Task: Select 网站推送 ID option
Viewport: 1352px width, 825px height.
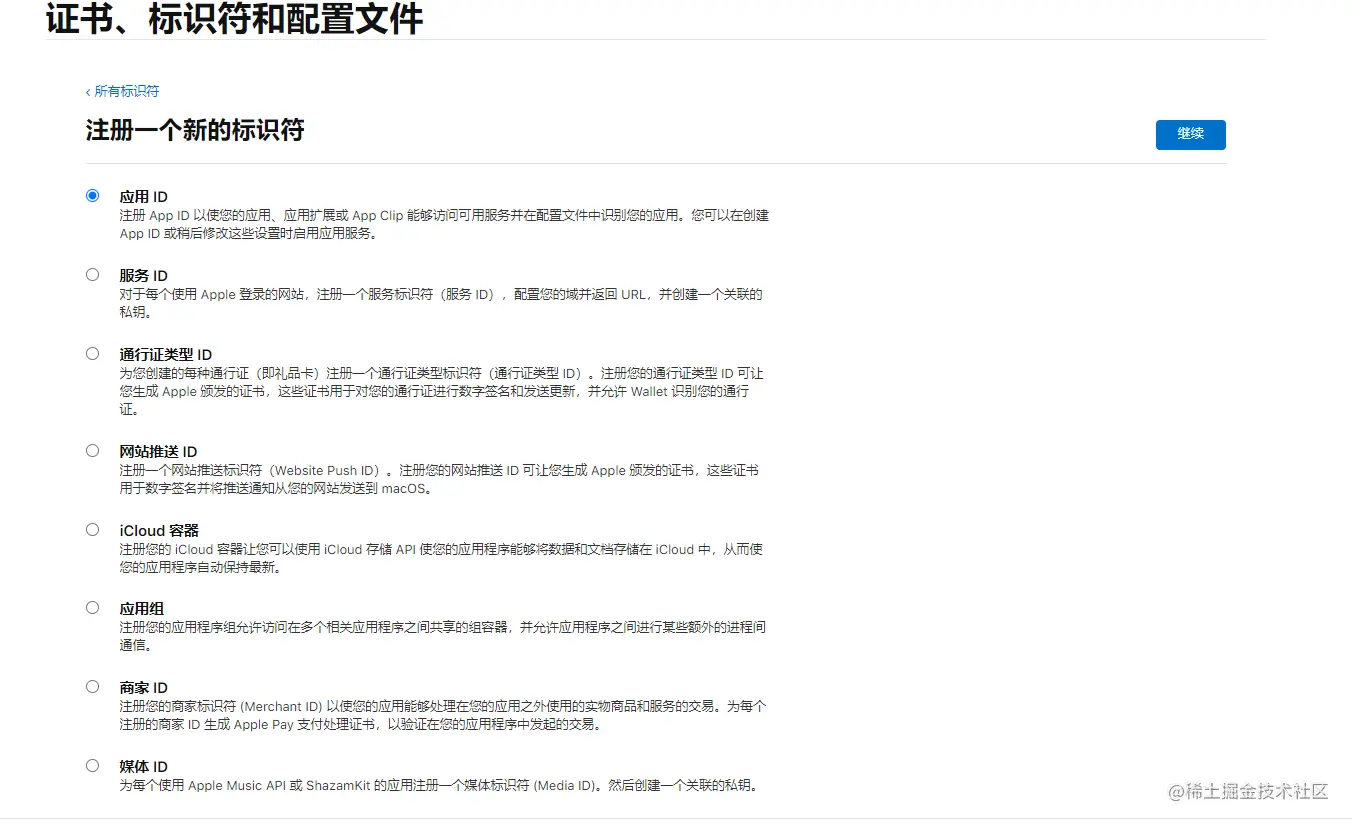Action: click(92, 449)
